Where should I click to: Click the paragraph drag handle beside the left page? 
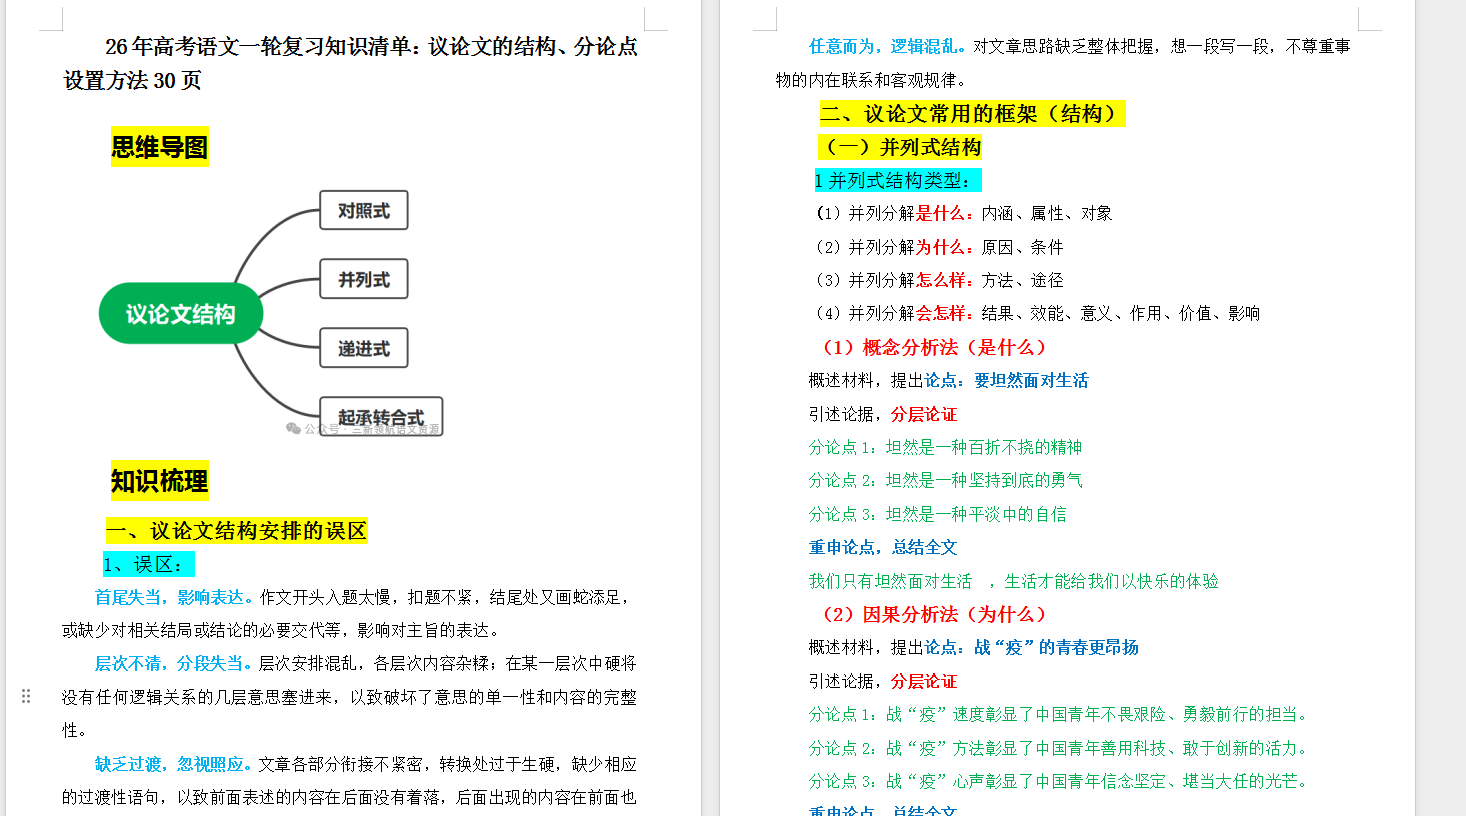(26, 696)
